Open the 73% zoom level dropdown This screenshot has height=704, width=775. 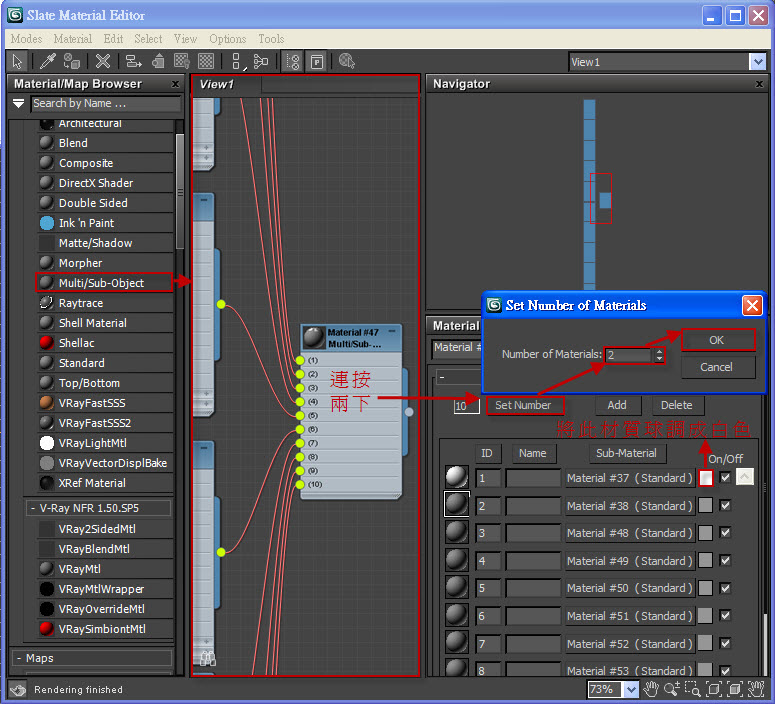click(x=631, y=689)
